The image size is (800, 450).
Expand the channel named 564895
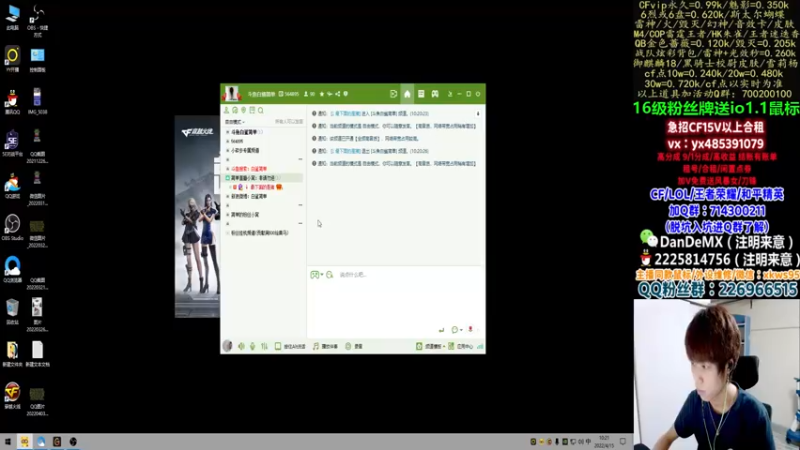pos(228,141)
